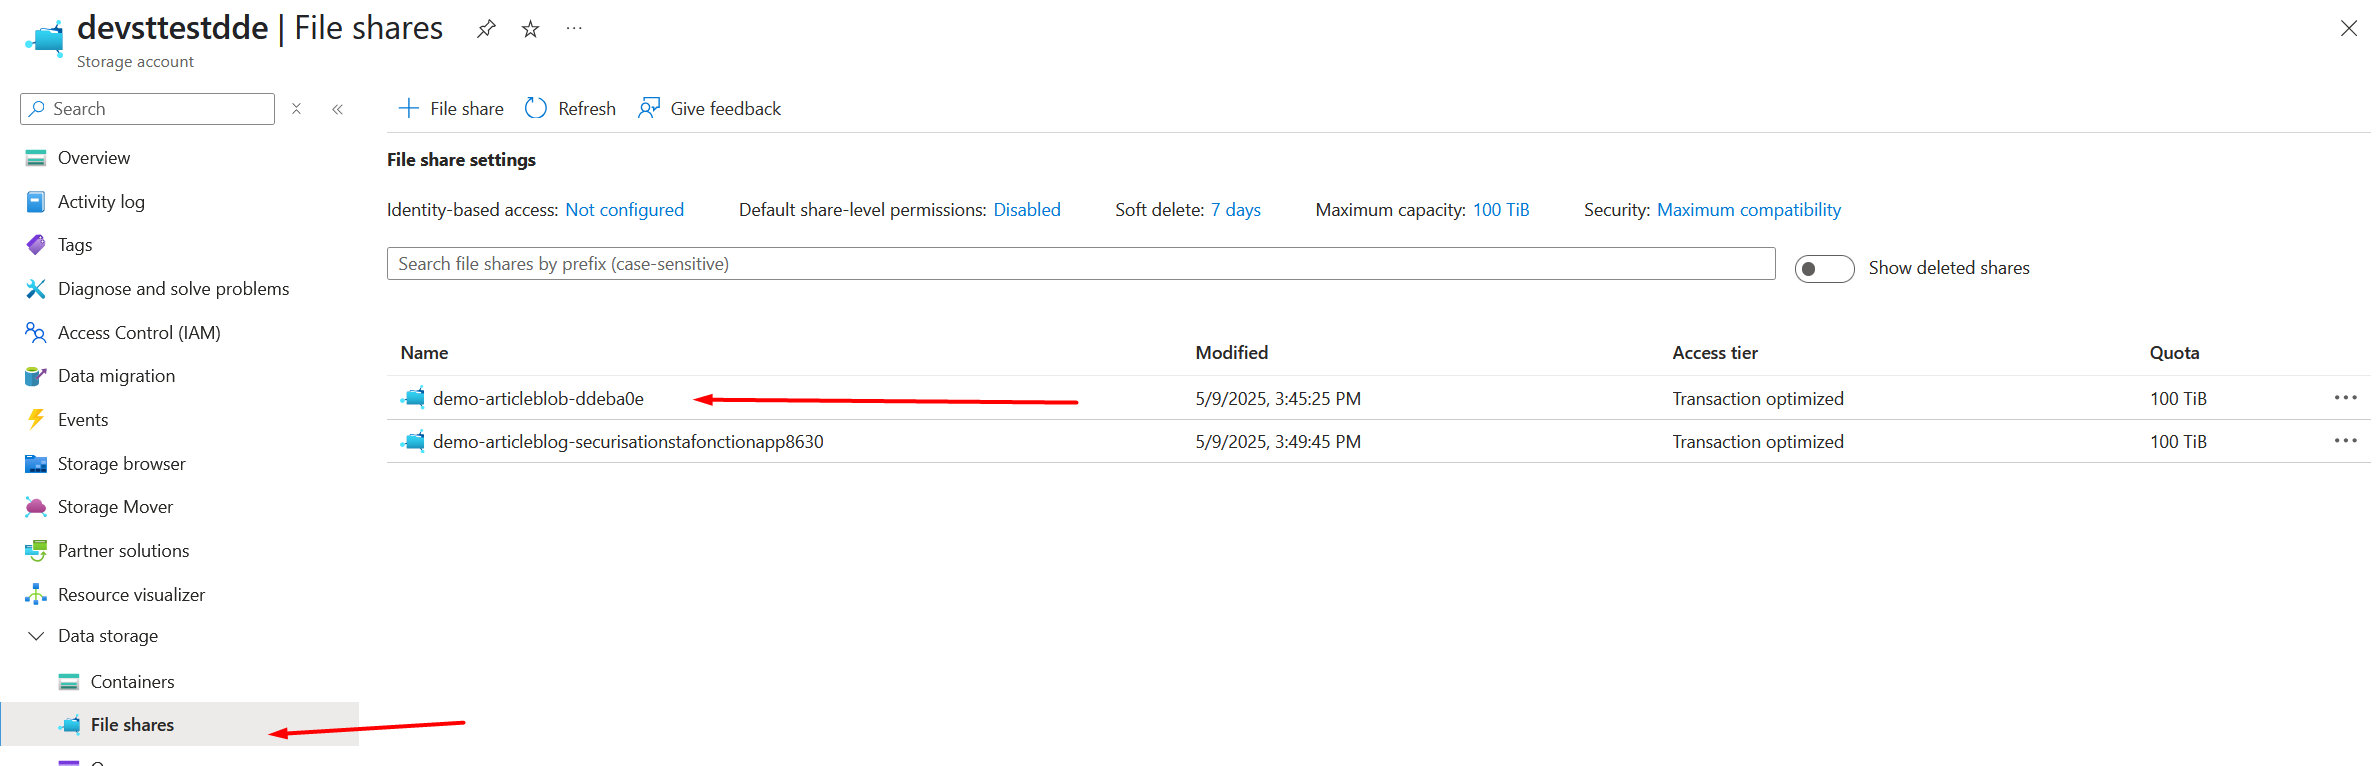Click the Storage browser icon
The height and width of the screenshot is (766, 2377).
point(36,464)
